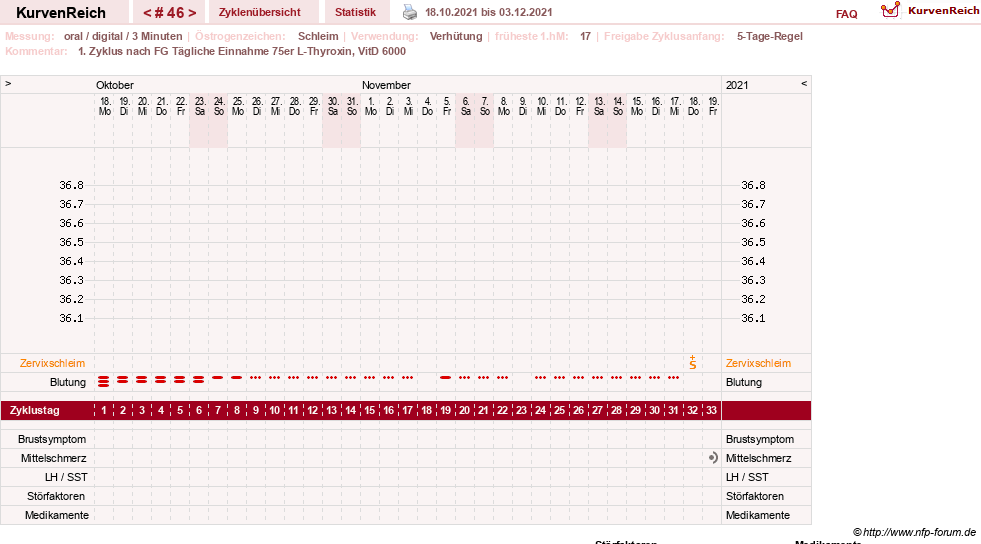Click the 36.8 temperature label on the left axis
The image size is (981, 544).
click(71, 185)
